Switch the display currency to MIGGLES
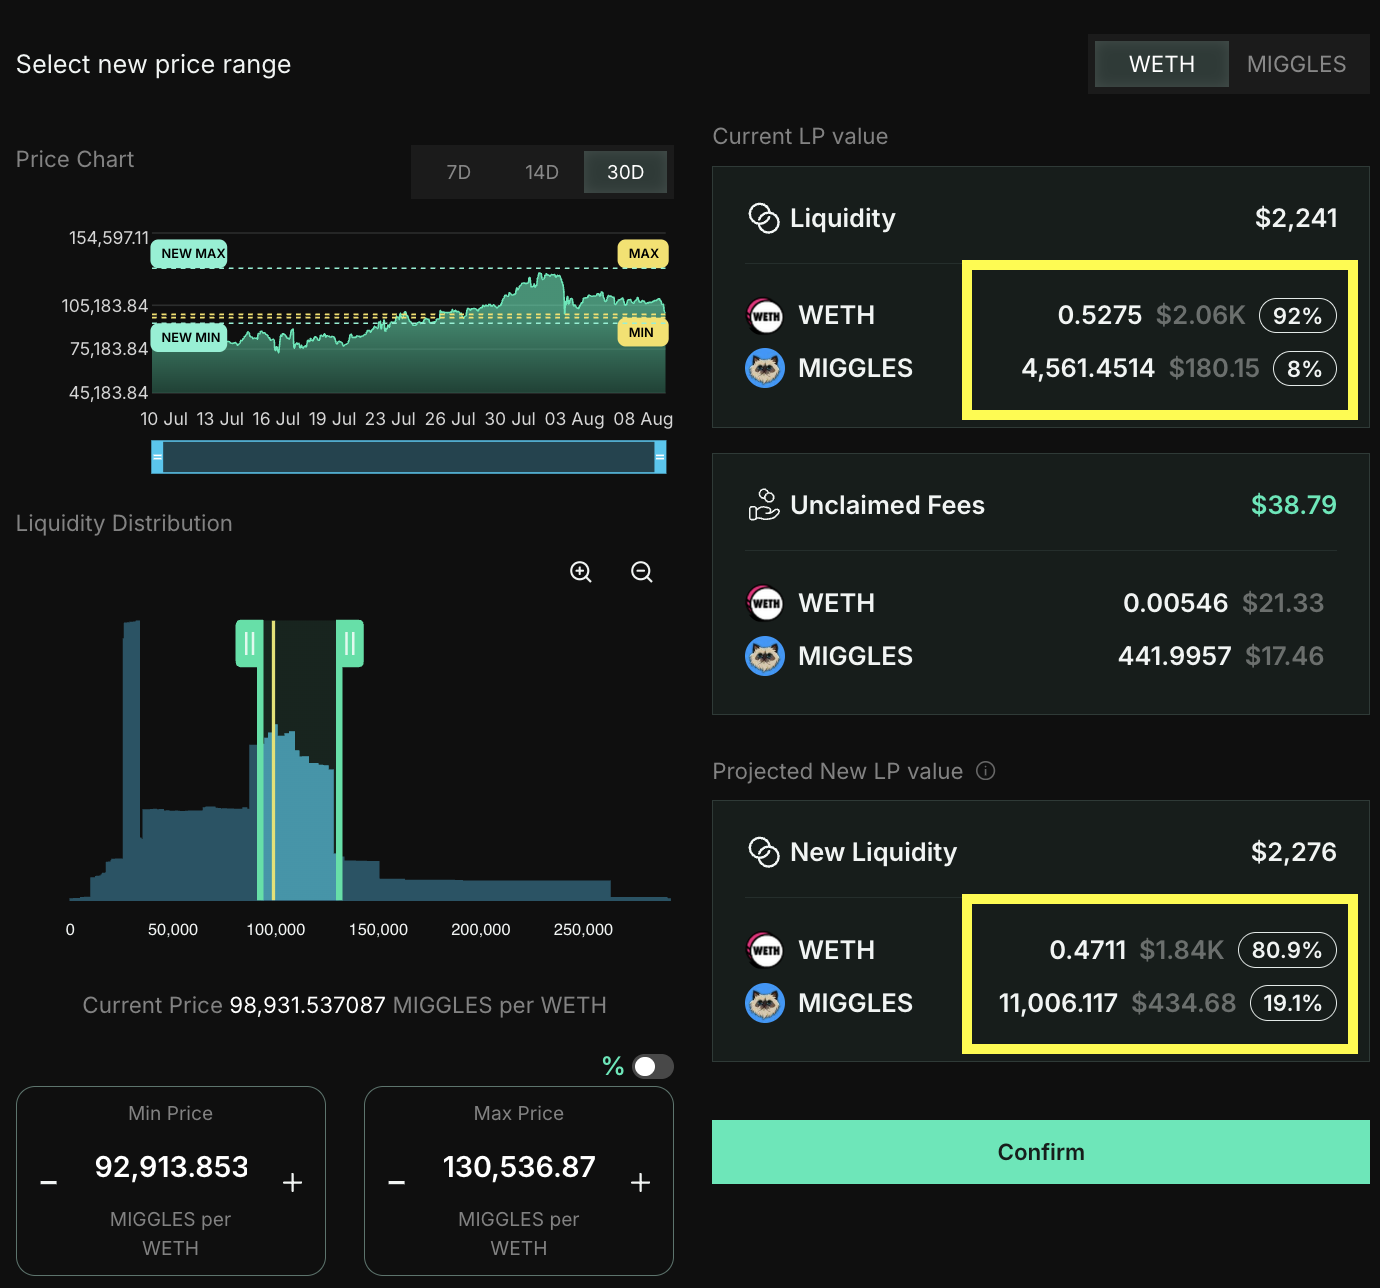This screenshot has height=1288, width=1380. [x=1296, y=63]
